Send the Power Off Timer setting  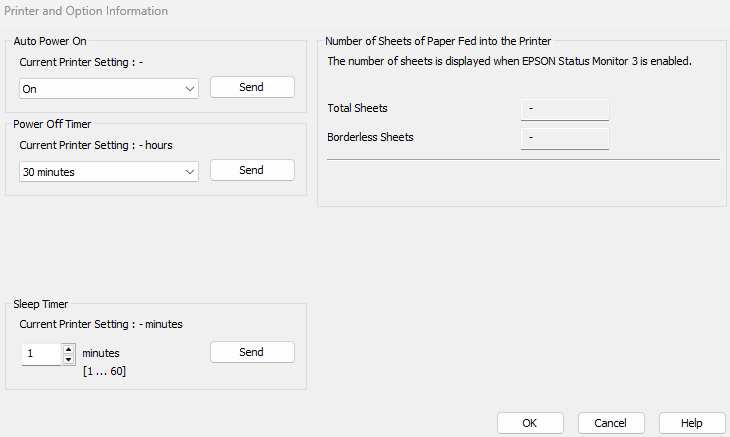pyautogui.click(x=252, y=170)
